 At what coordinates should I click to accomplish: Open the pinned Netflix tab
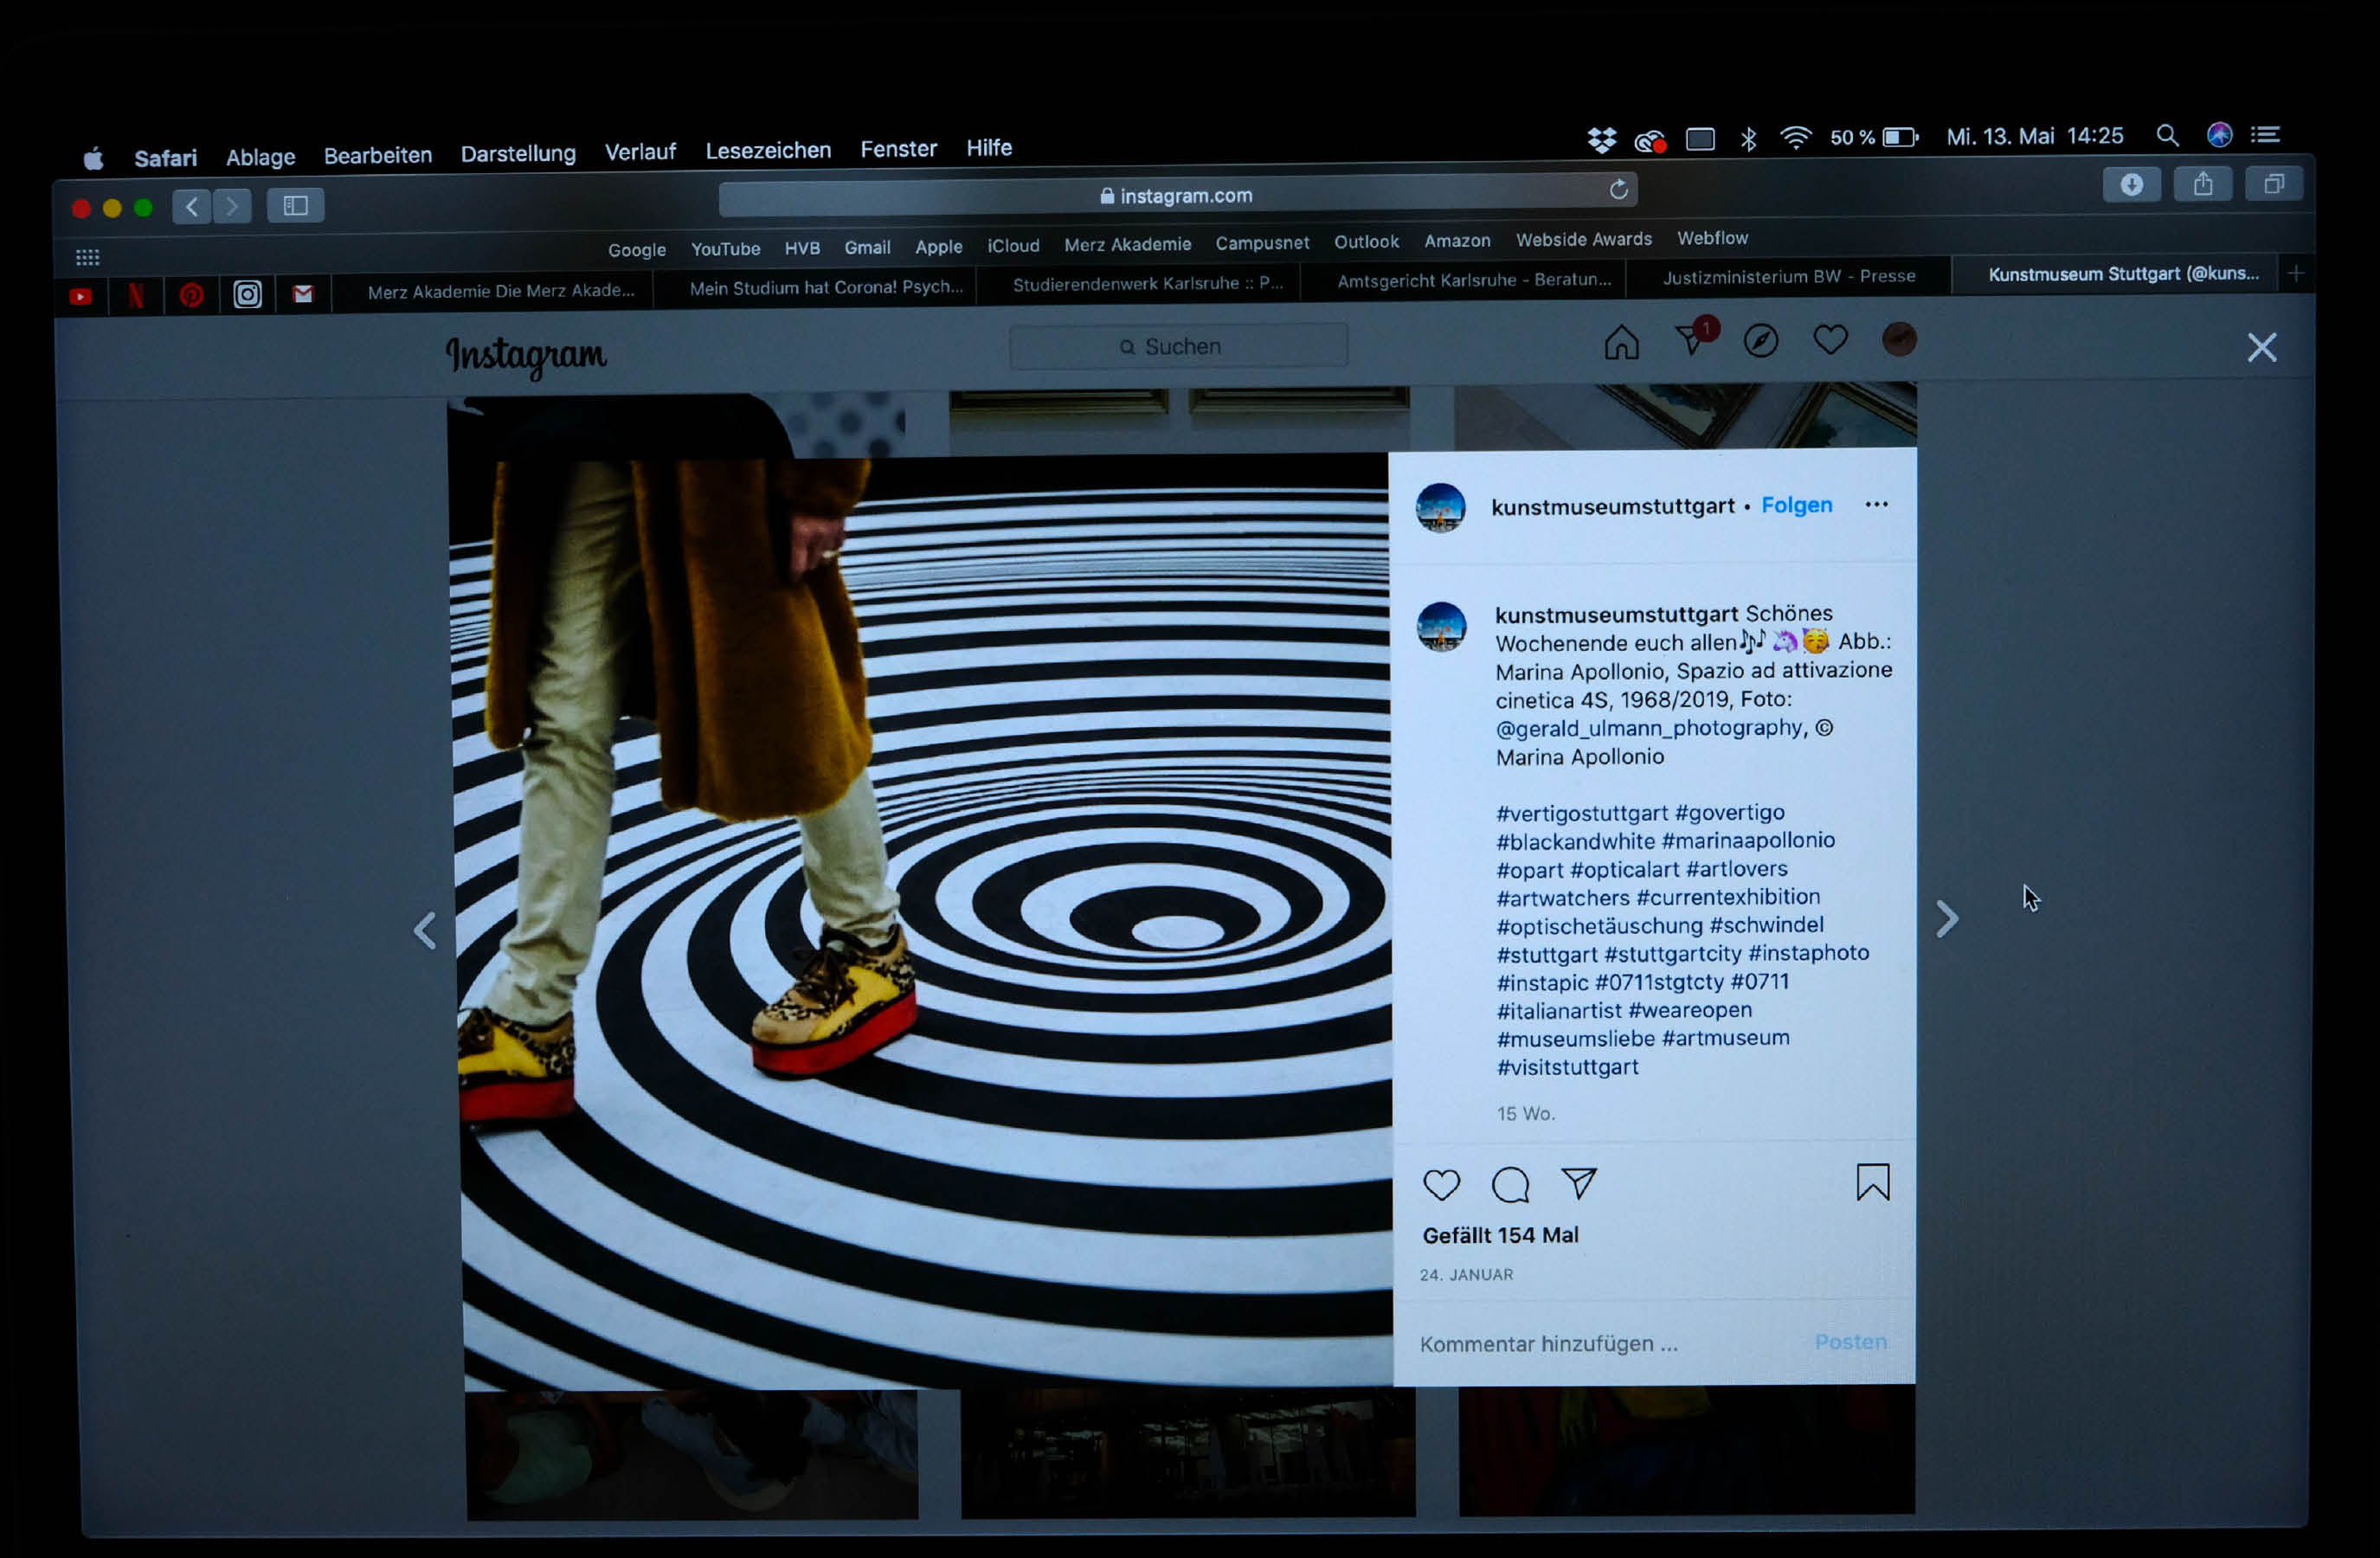pos(136,295)
